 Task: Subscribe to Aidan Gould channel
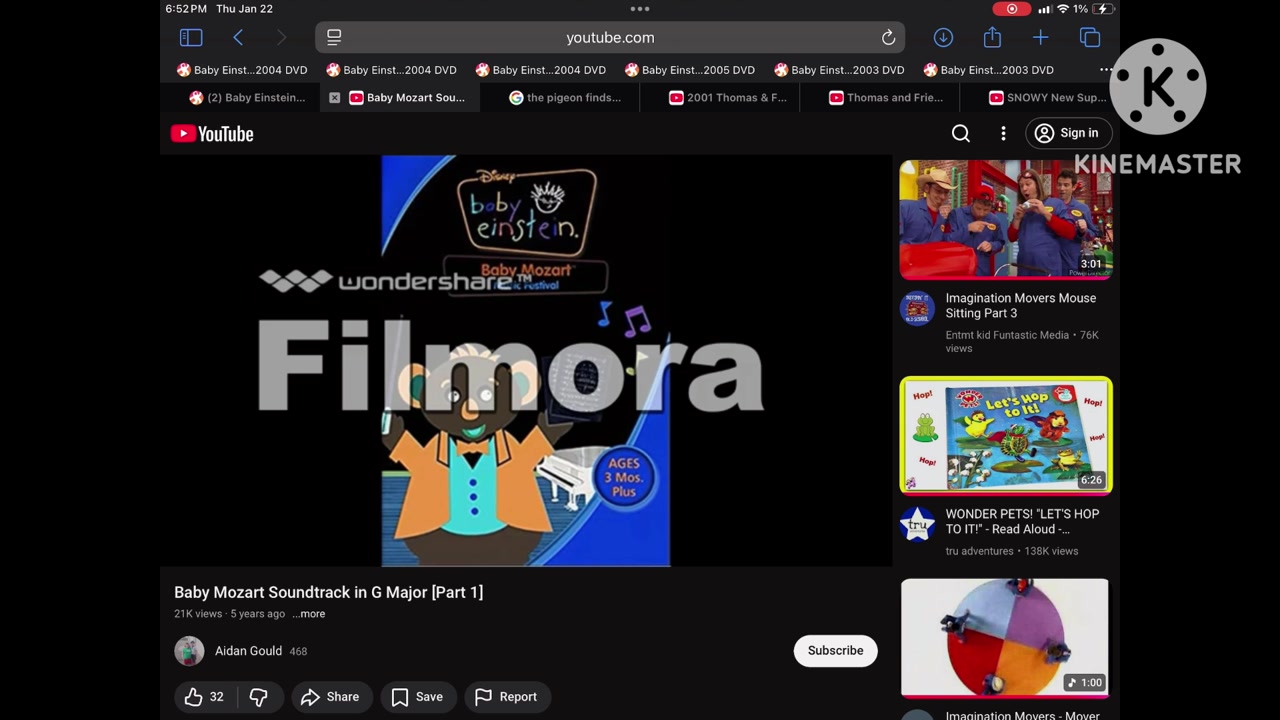(835, 651)
